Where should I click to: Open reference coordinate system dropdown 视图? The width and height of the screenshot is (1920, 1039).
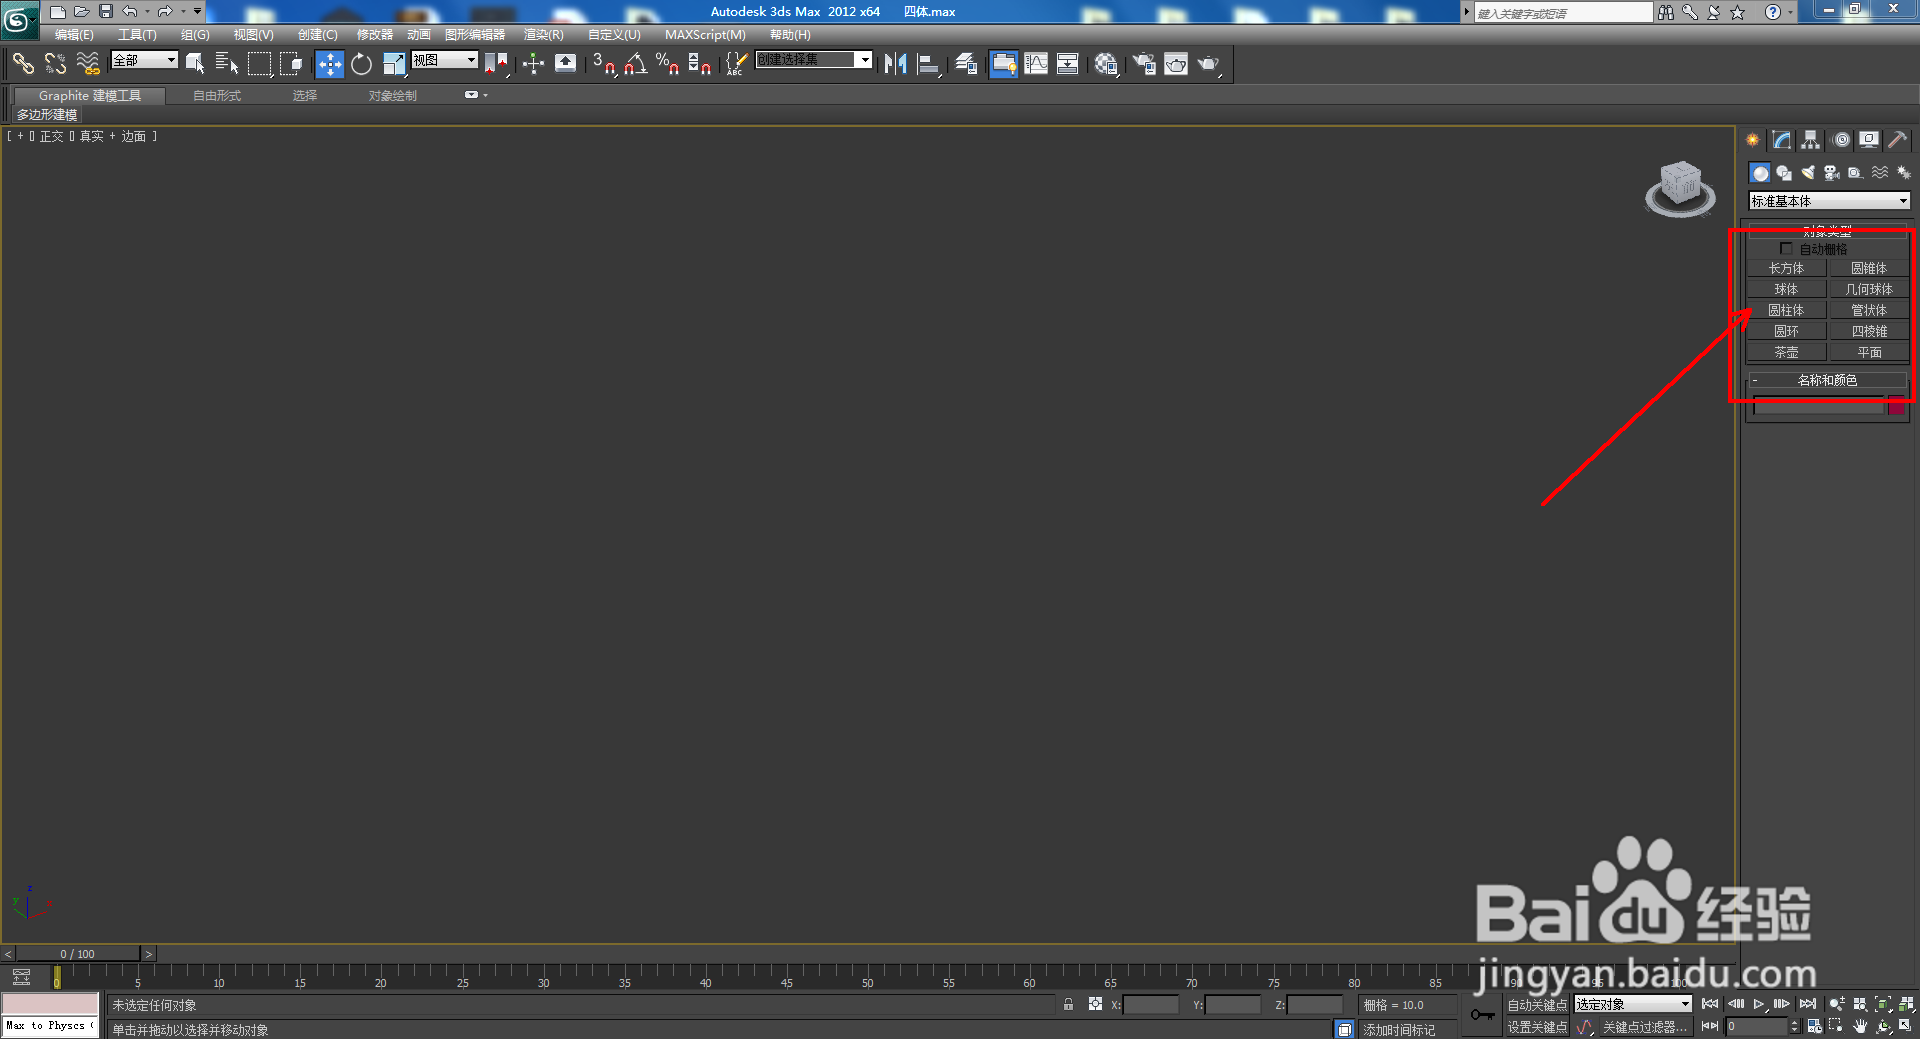[x=444, y=60]
